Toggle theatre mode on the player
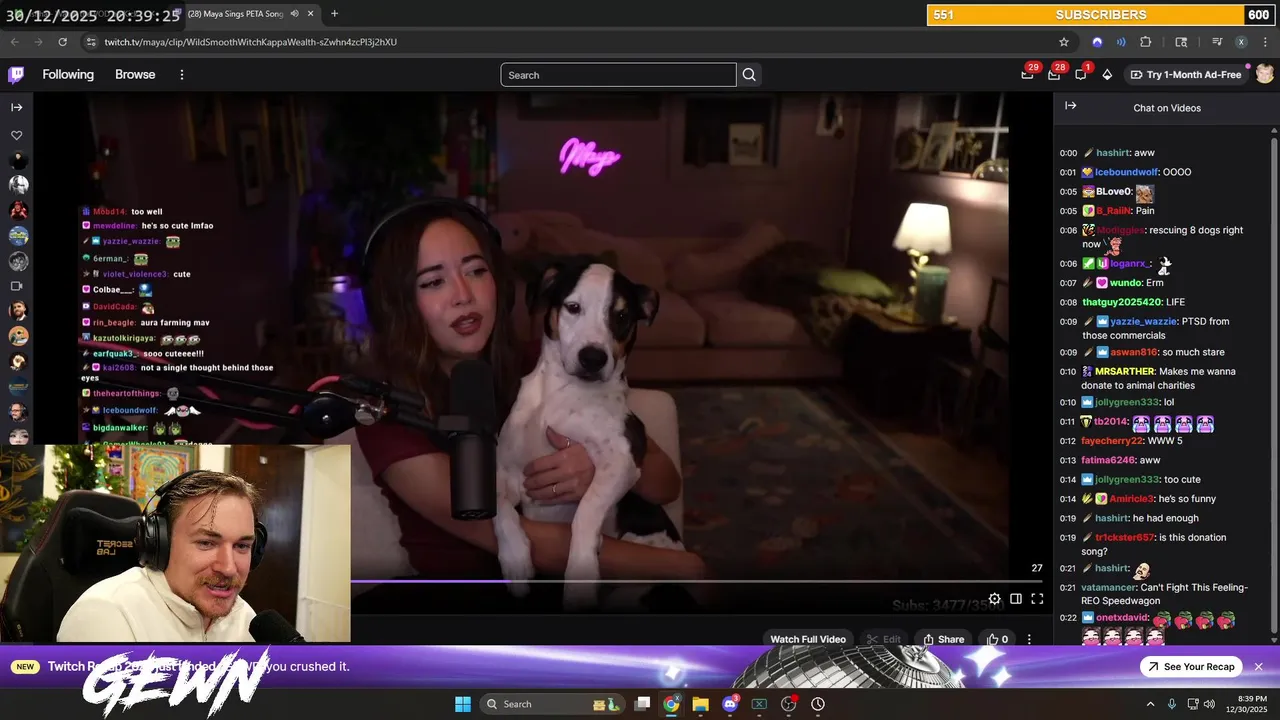Image resolution: width=1280 pixels, height=720 pixels. pos(1016,599)
